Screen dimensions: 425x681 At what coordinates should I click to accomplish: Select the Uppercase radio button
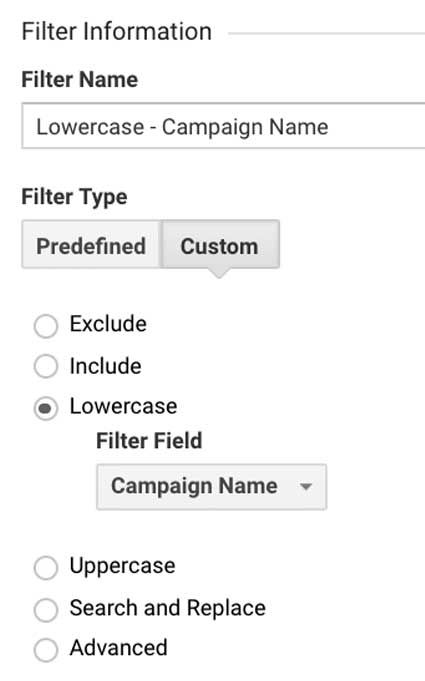click(x=46, y=568)
